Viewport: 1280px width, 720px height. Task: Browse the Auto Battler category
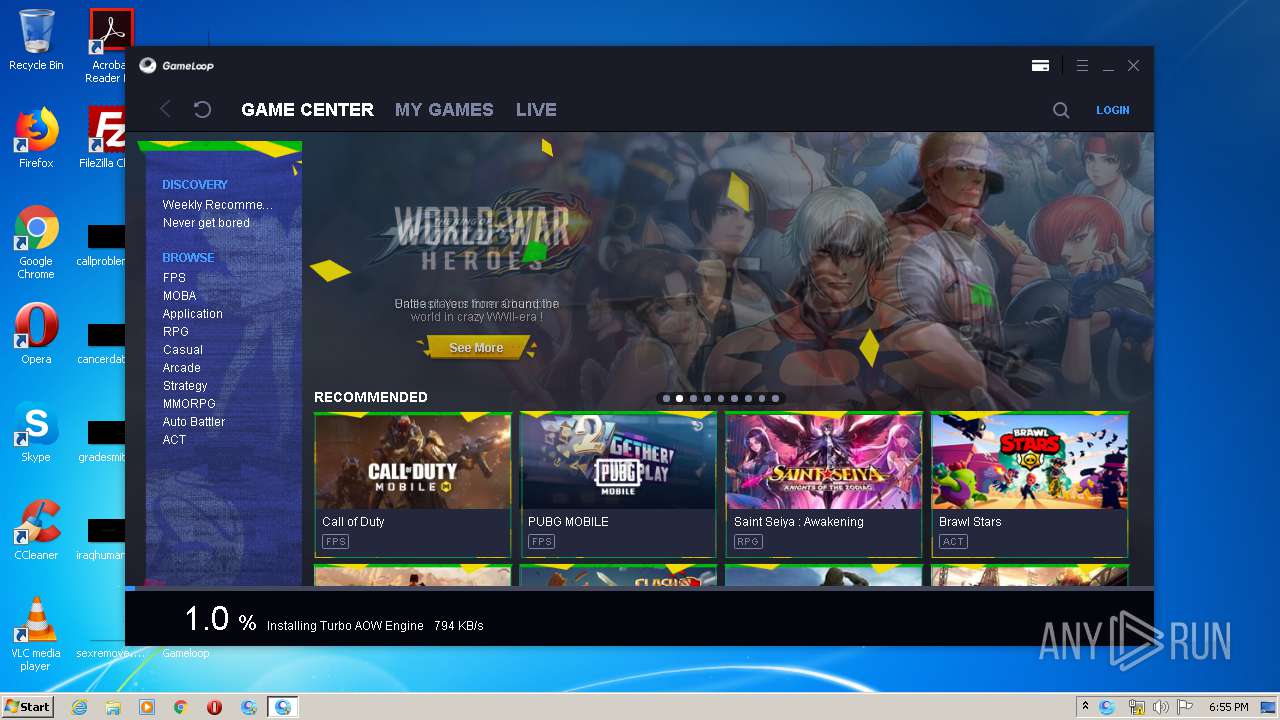[194, 422]
